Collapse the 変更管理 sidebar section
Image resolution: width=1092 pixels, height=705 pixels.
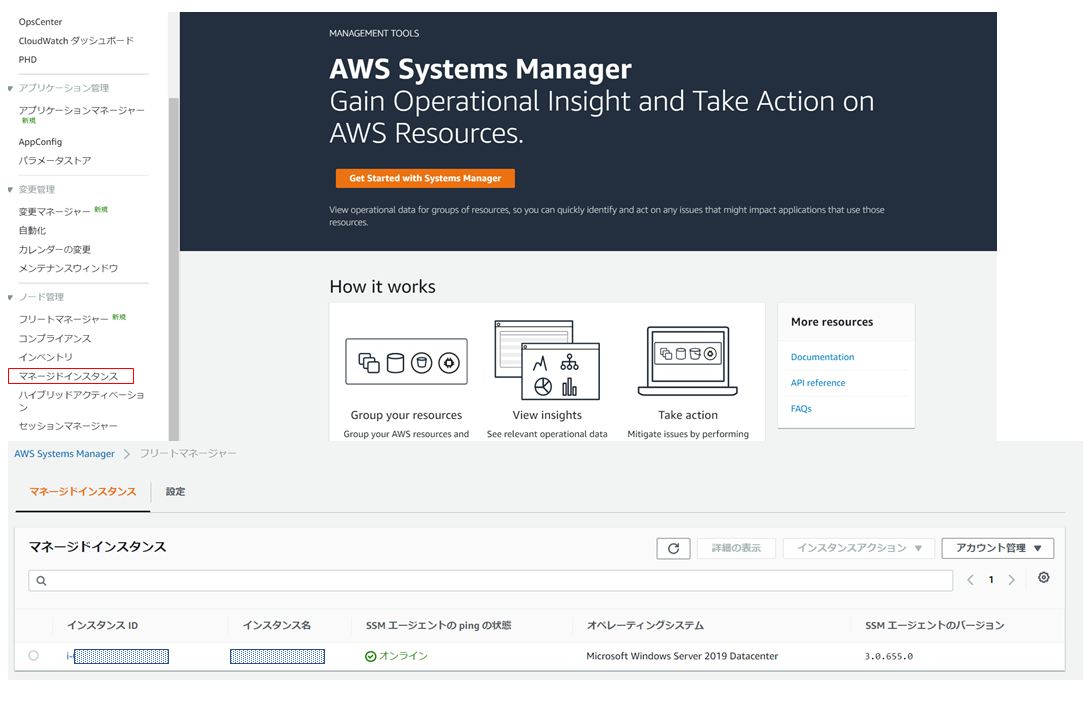coord(10,189)
